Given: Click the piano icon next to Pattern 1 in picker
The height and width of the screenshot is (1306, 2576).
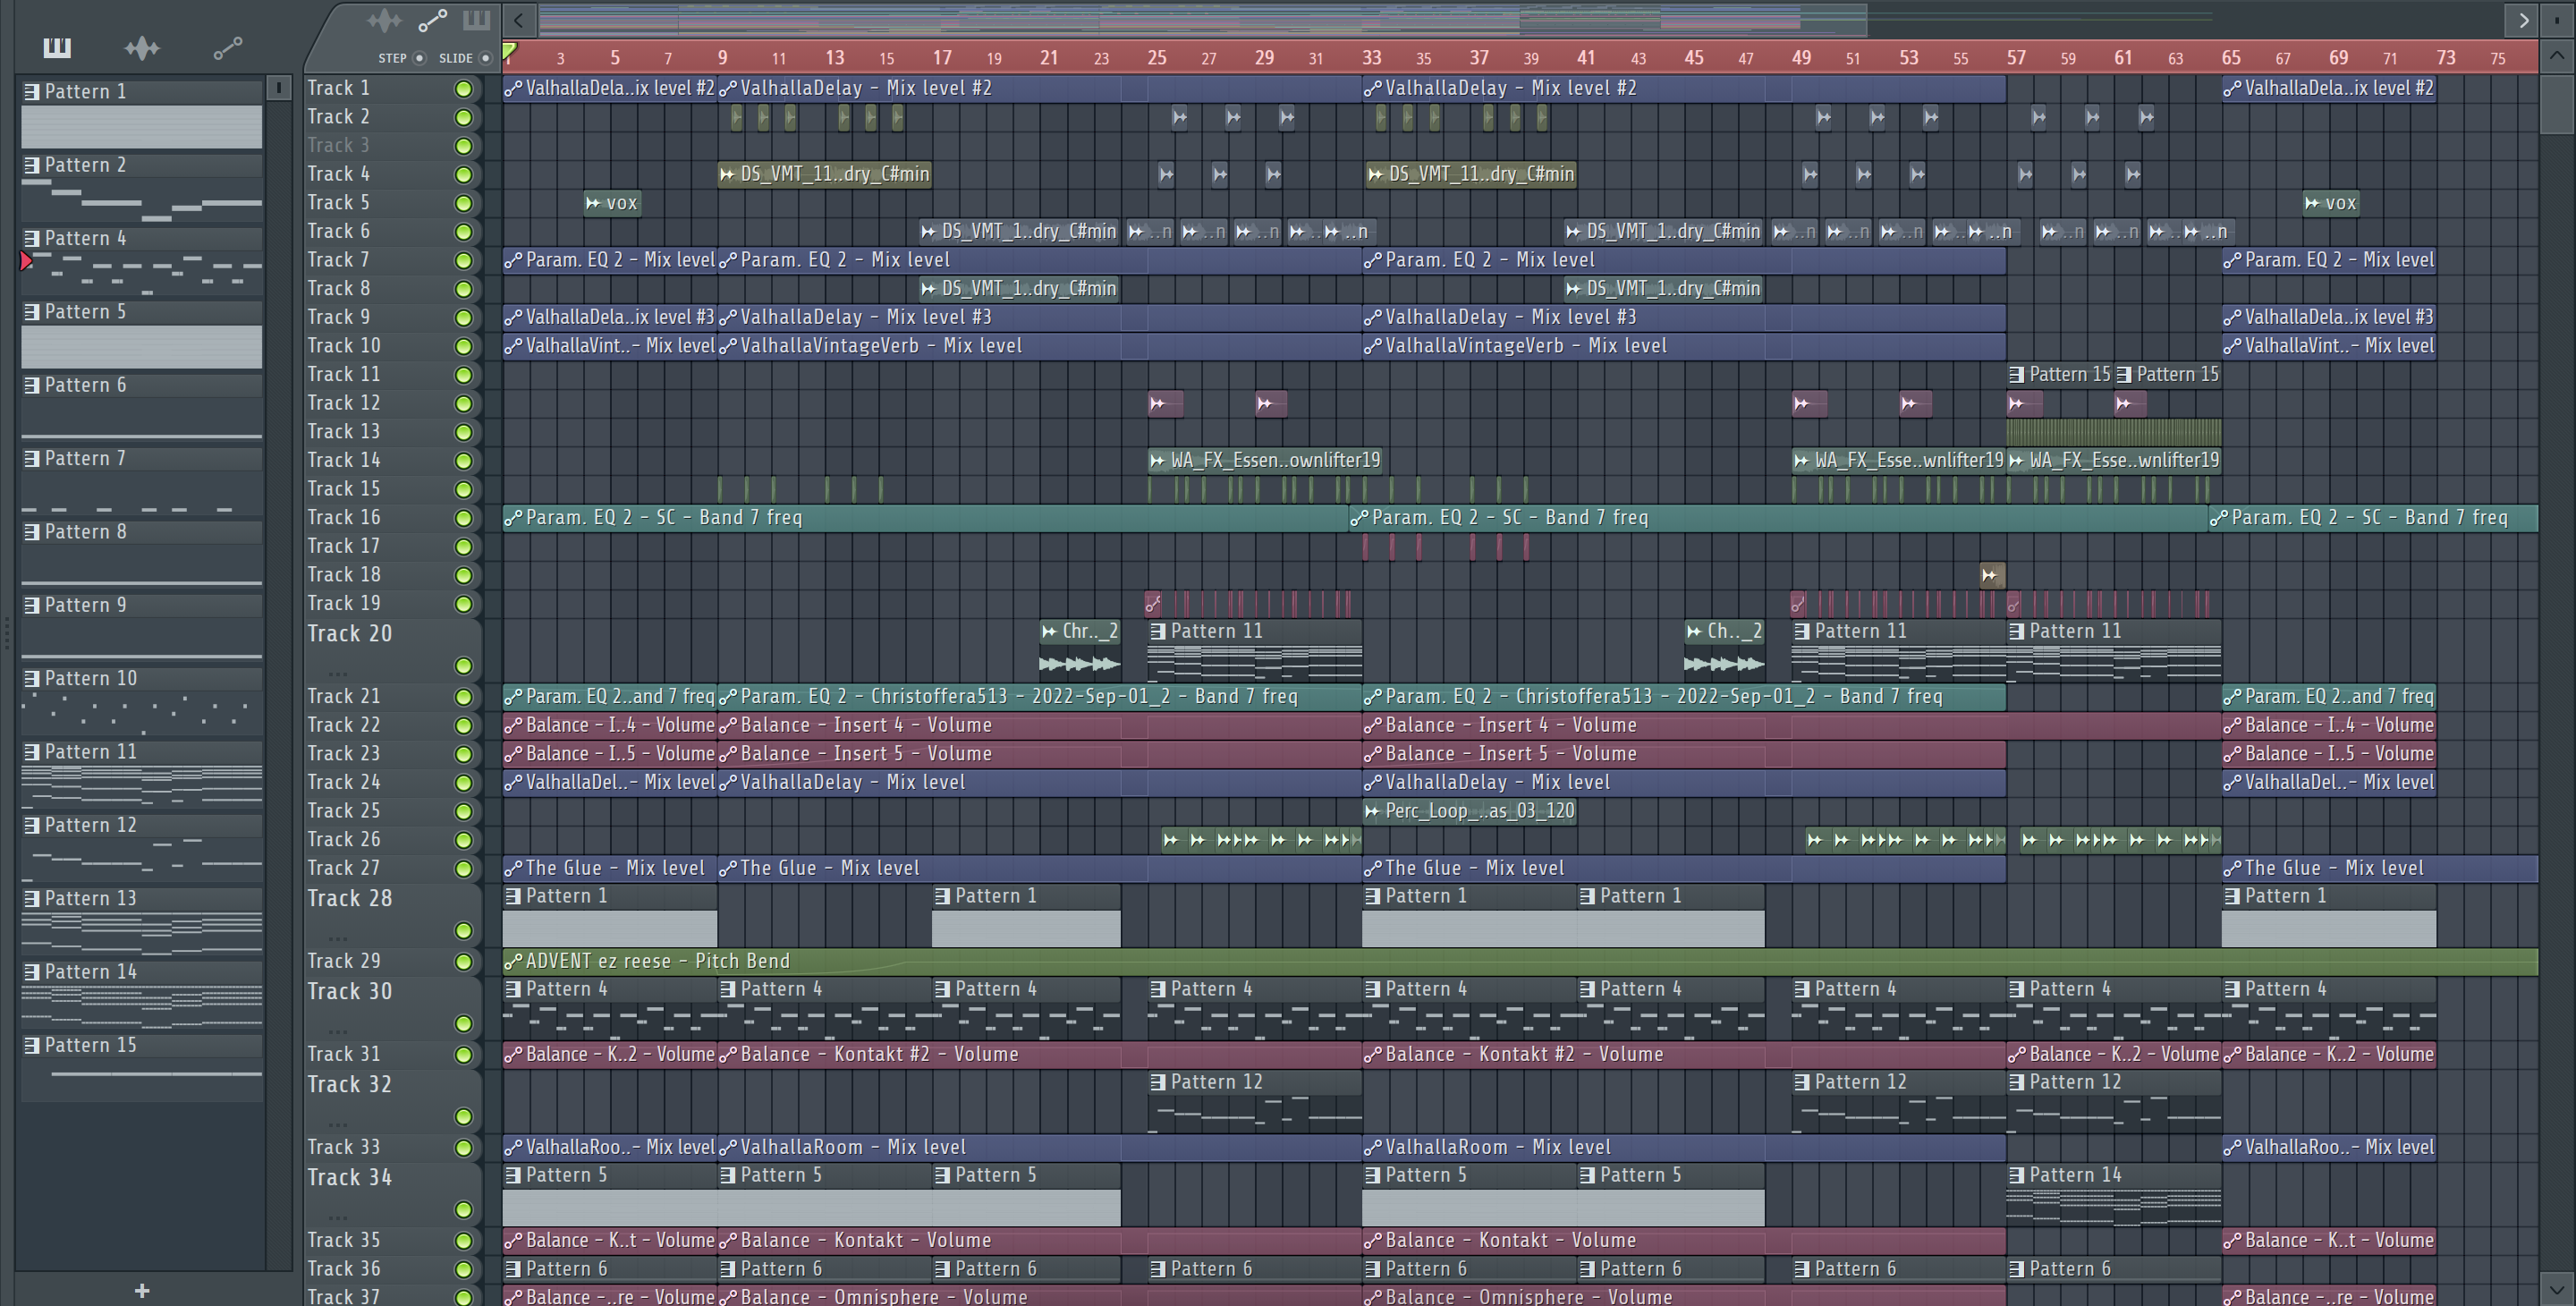Looking at the screenshot, I should [x=32, y=92].
